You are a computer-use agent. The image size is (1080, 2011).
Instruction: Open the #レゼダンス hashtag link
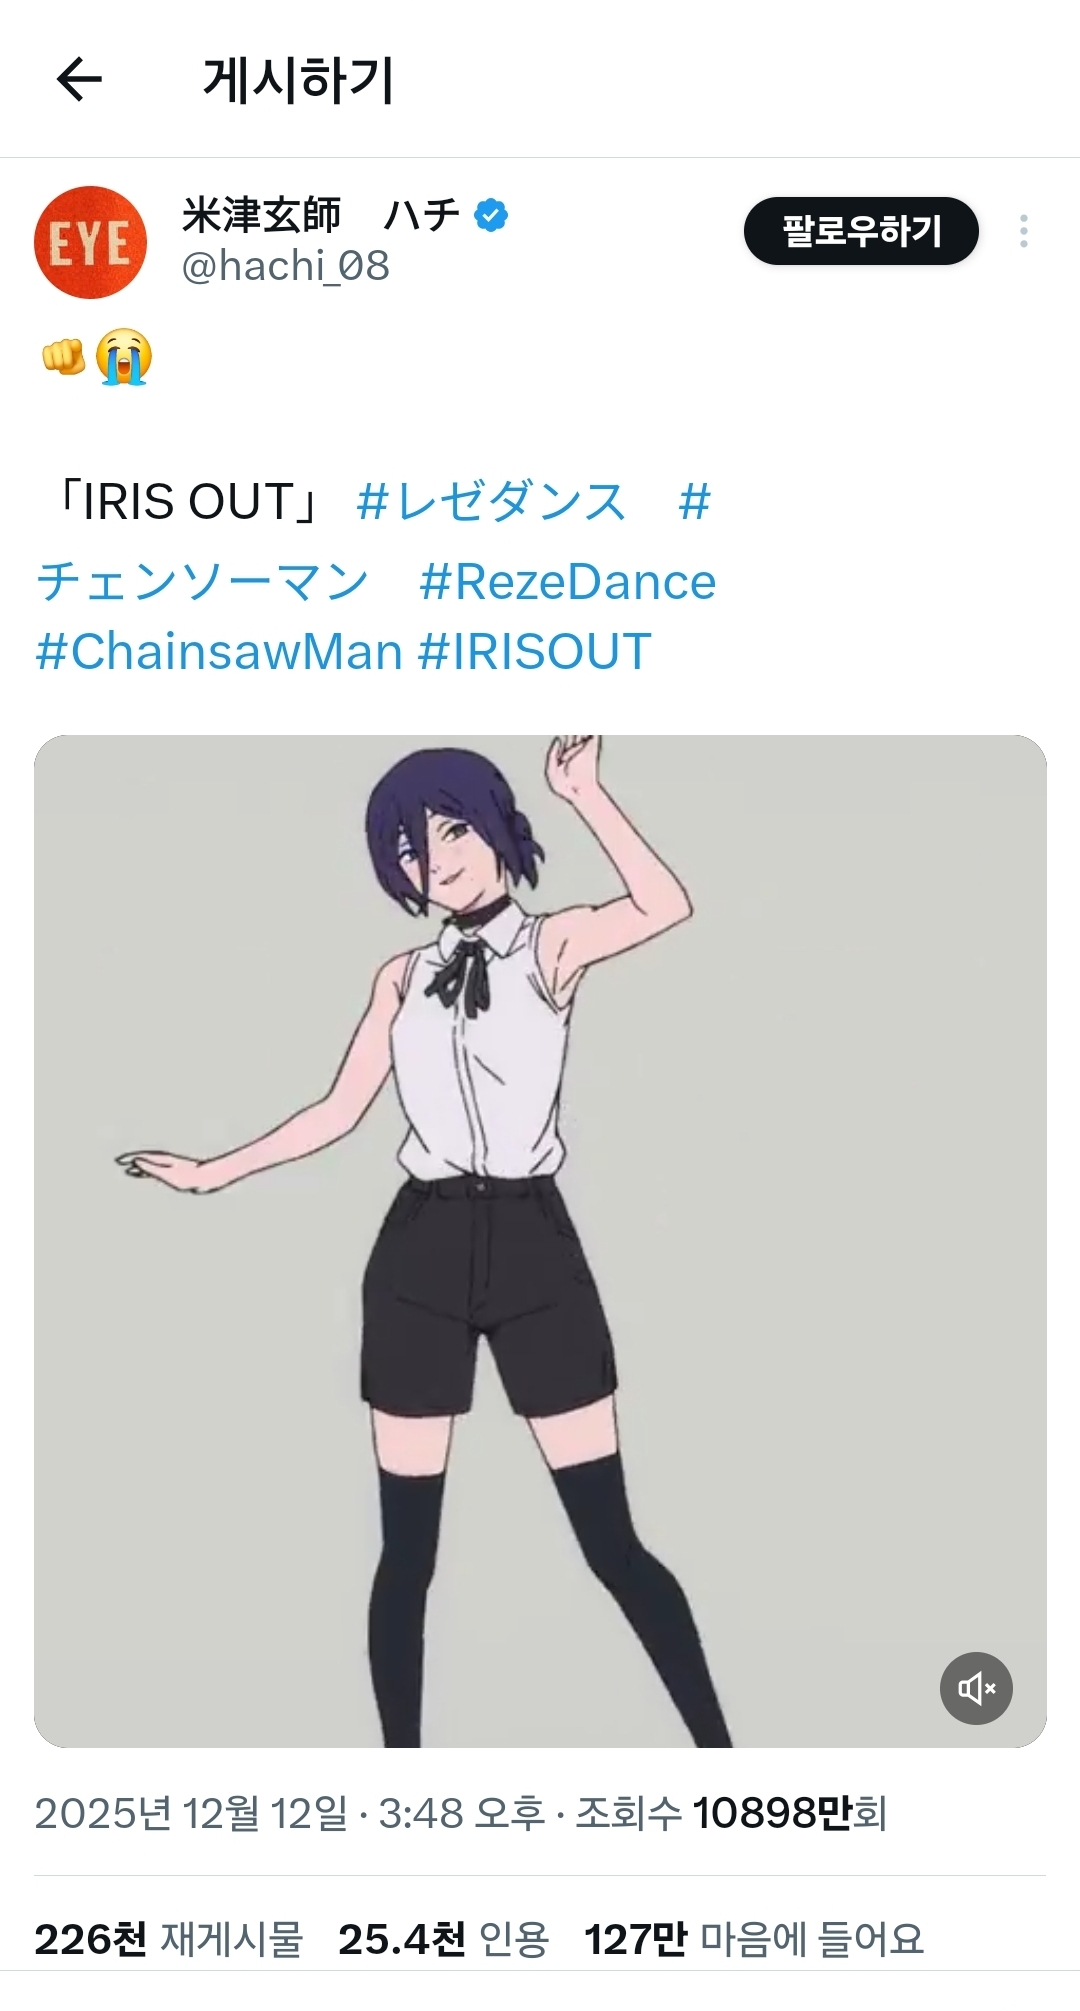(x=491, y=501)
